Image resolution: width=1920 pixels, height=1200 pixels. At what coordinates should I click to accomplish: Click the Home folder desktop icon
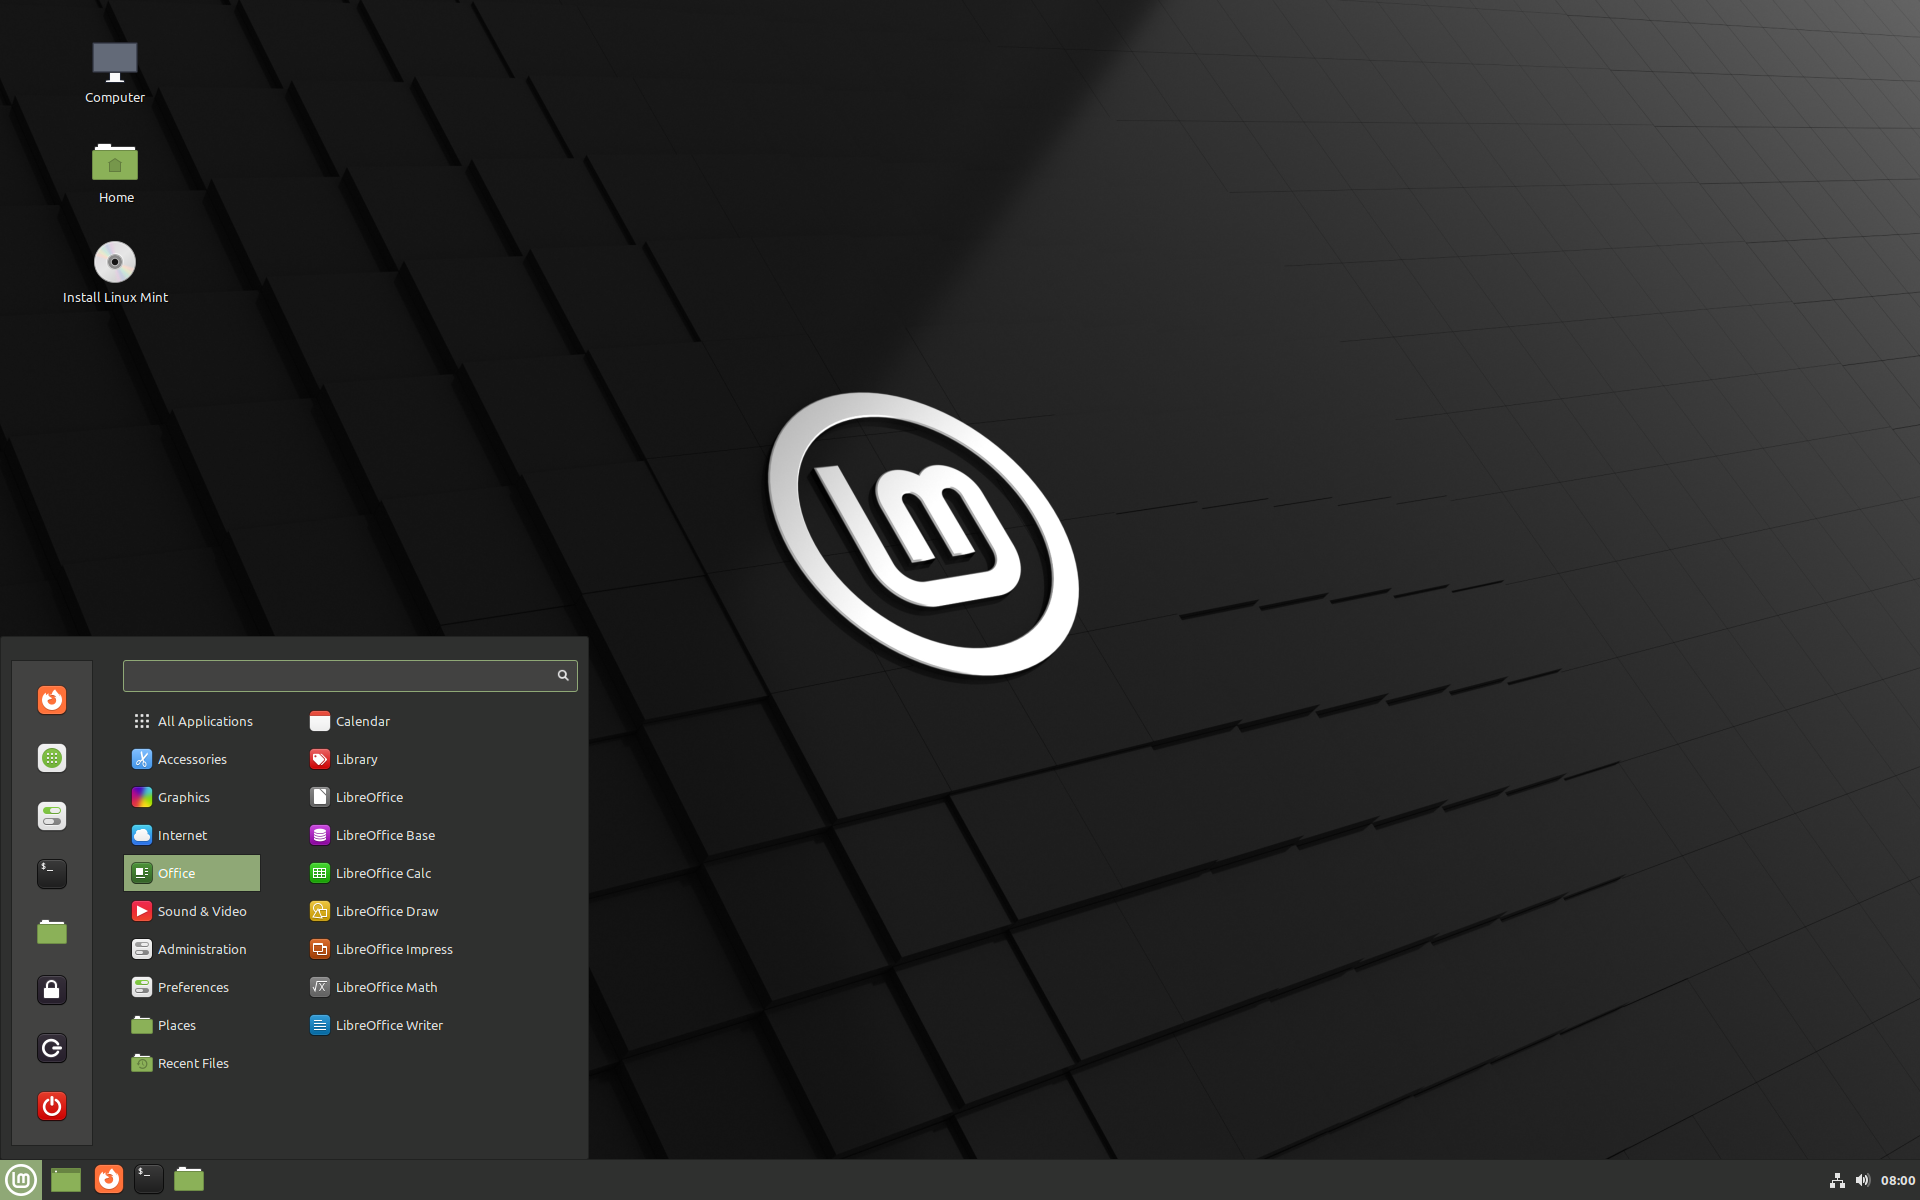click(113, 163)
